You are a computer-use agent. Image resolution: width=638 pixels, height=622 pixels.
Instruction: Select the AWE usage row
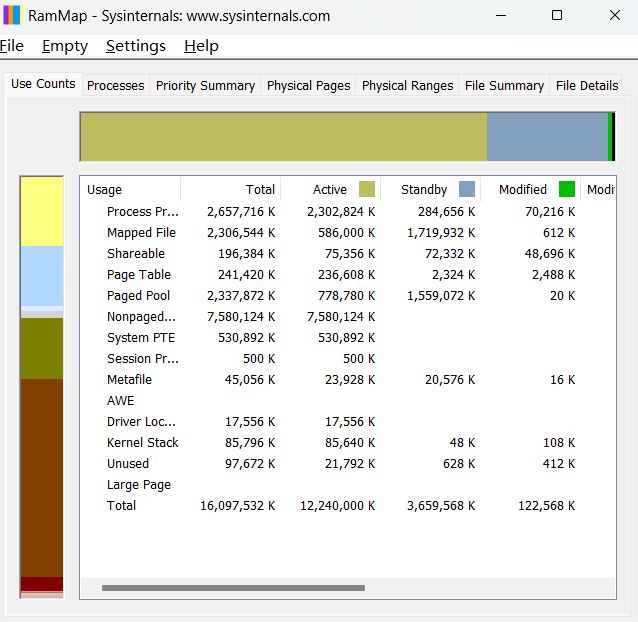(x=347, y=401)
